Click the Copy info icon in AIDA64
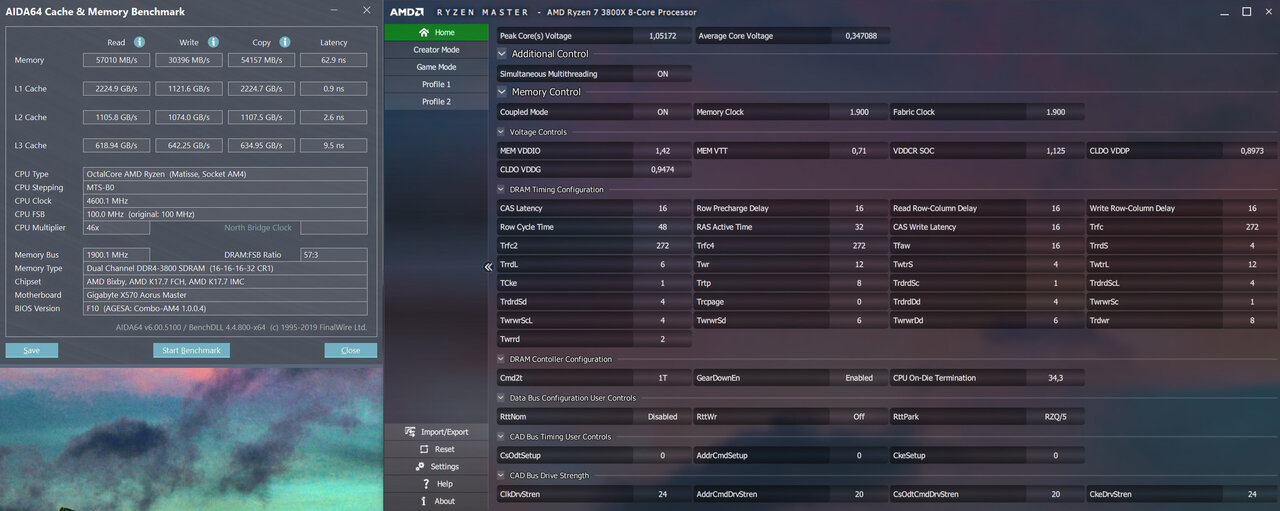 285,42
